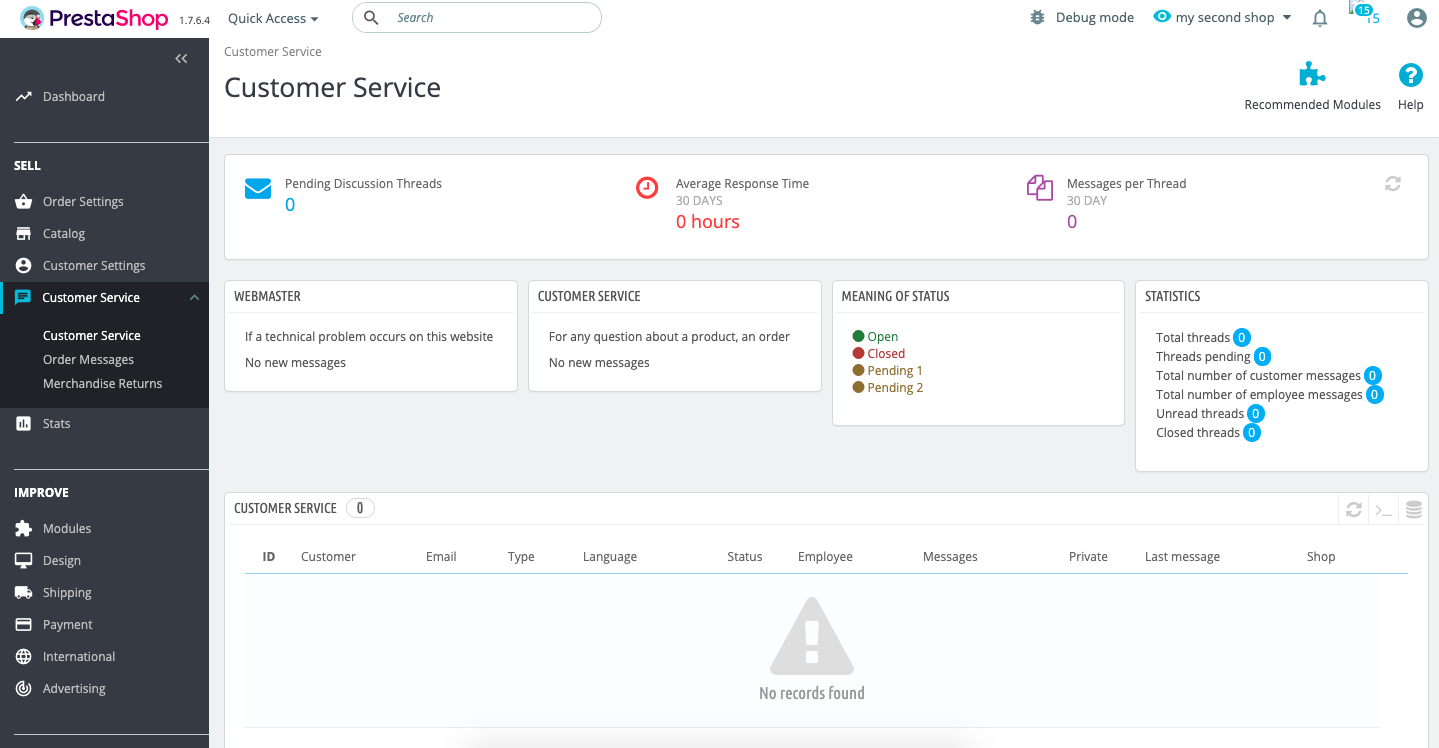This screenshot has height=748, width=1439.
Task: Refresh the Customer Service records table
Action: [x=1353, y=509]
